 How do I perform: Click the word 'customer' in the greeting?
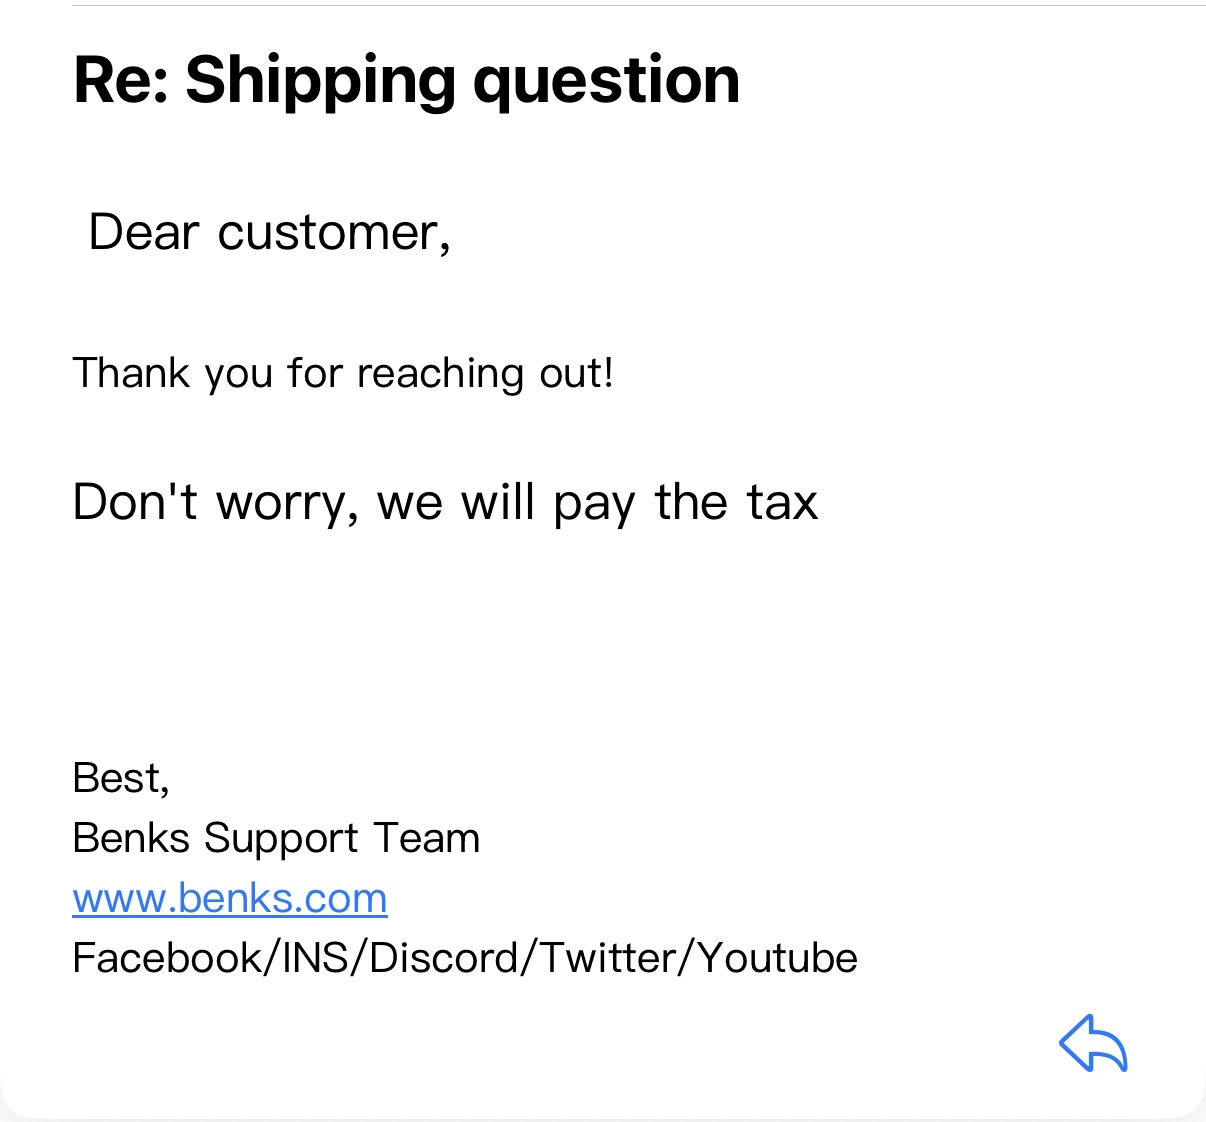[328, 234]
